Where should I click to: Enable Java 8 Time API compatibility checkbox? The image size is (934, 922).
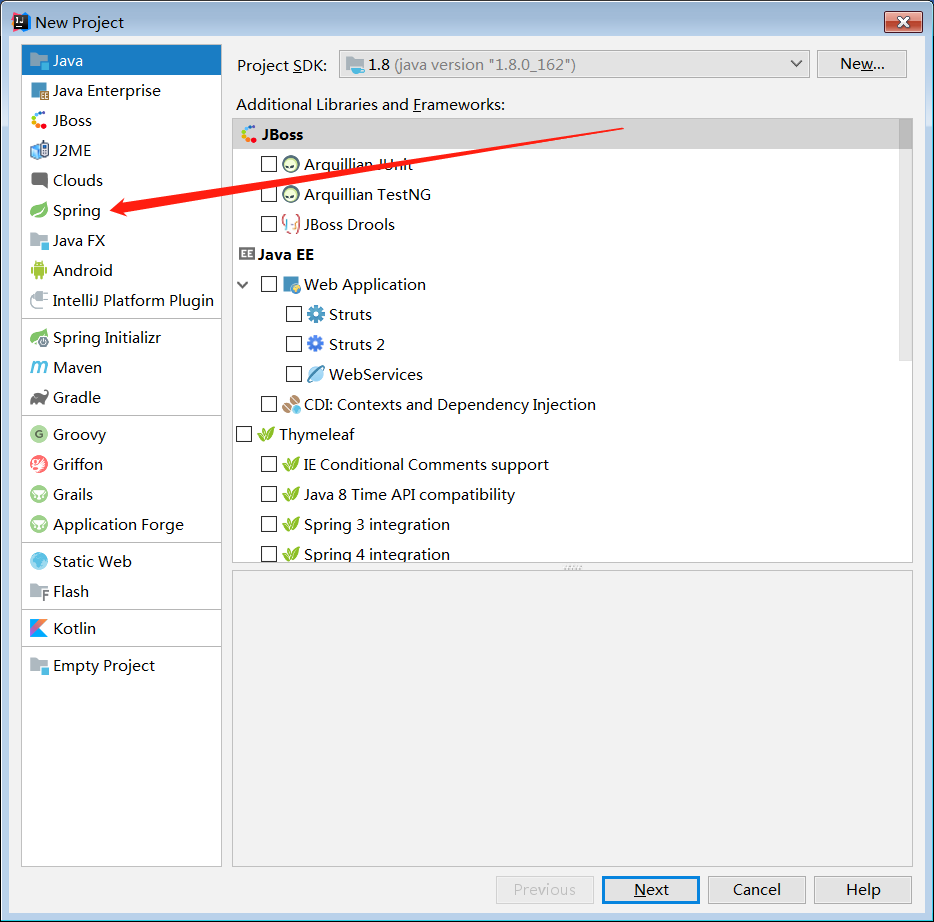click(269, 494)
